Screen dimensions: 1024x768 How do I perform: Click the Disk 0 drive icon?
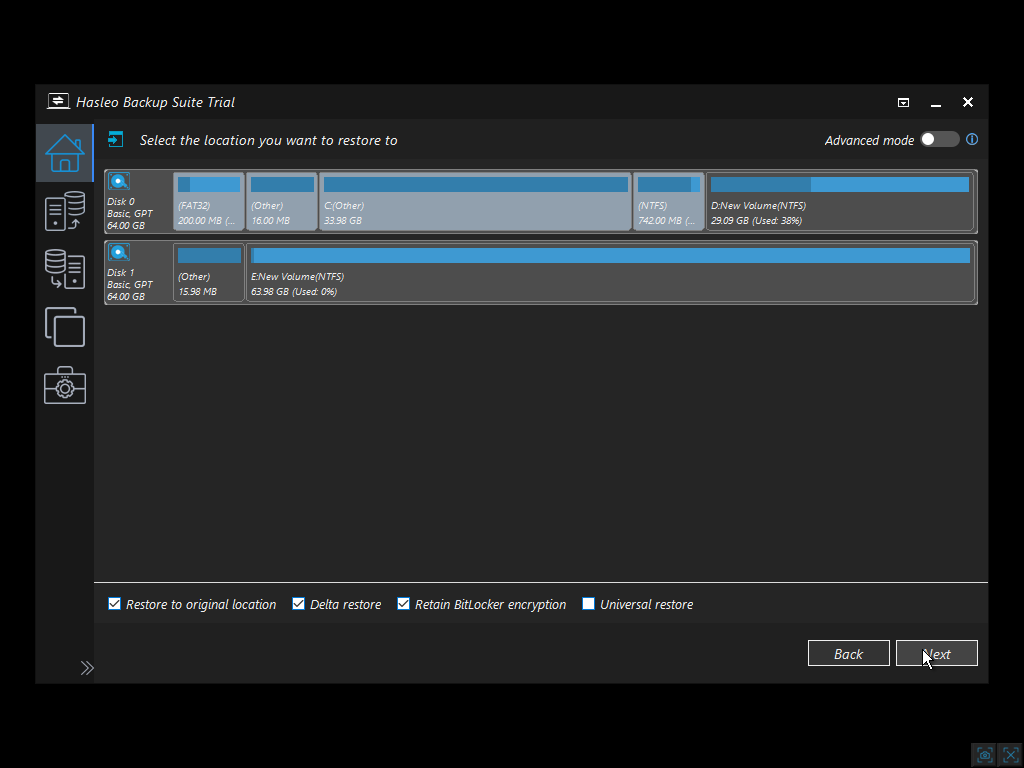point(119,181)
